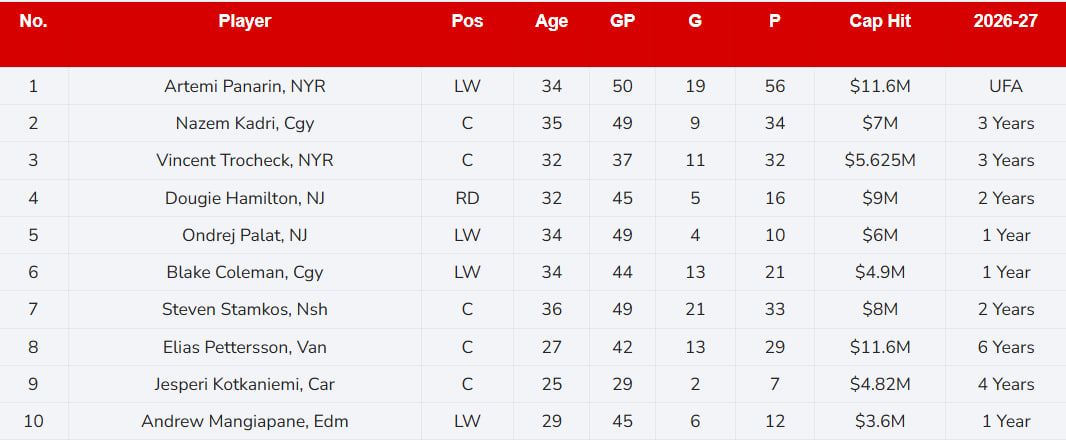Click the GP column header
The width and height of the screenshot is (1066, 440).
point(622,21)
